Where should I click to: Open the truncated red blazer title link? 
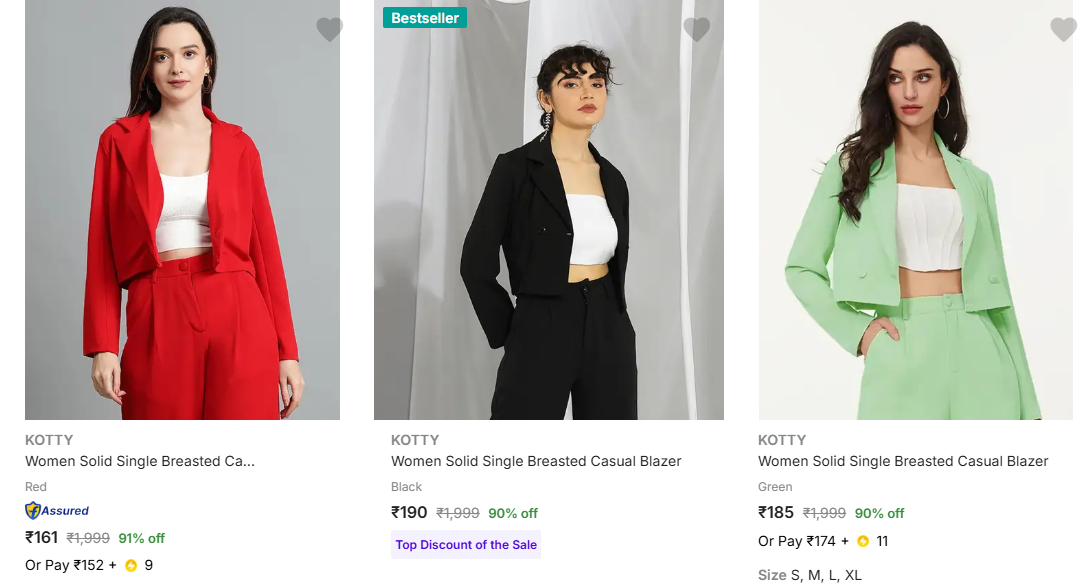coord(140,461)
